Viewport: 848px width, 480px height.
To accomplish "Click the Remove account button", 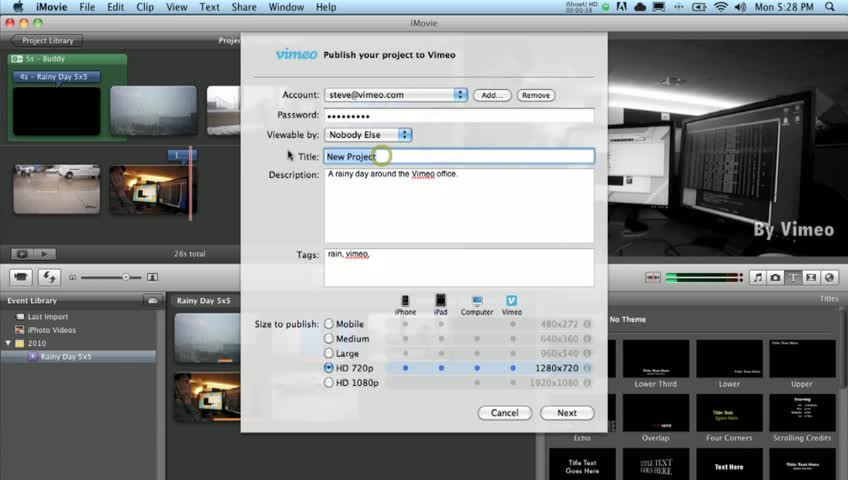I will tap(535, 95).
